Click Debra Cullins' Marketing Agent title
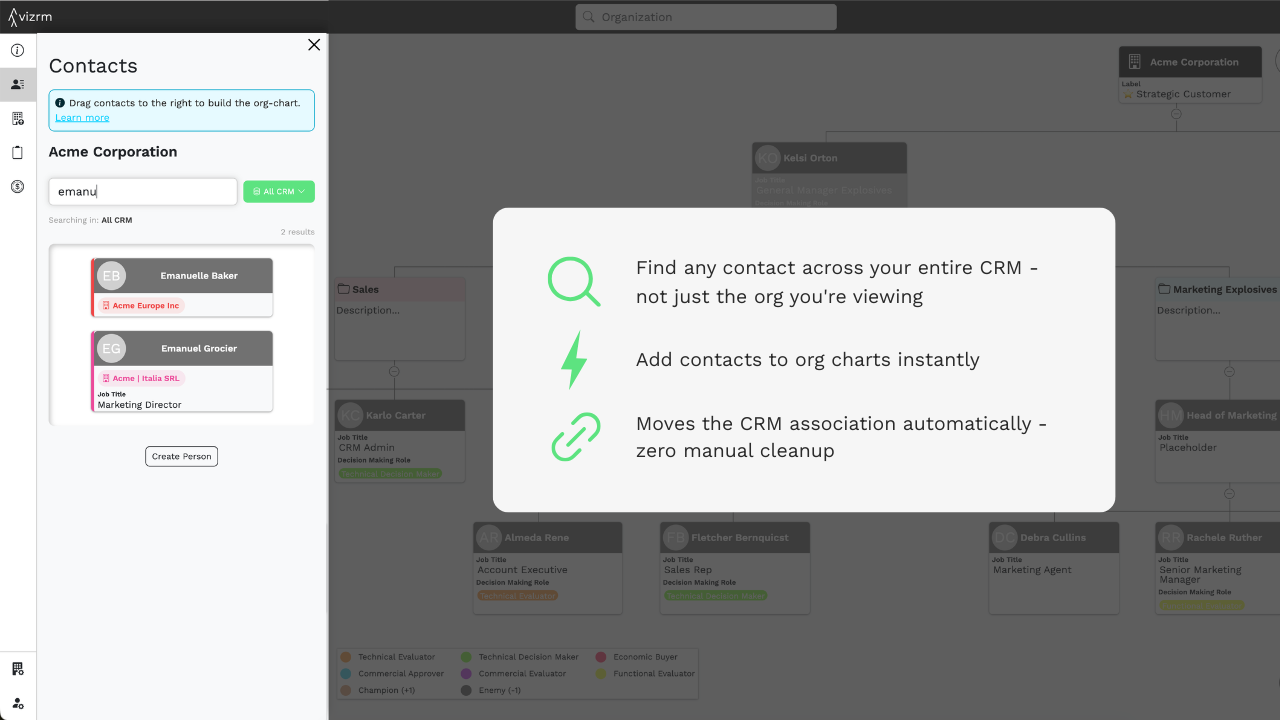Viewport: 1280px width, 720px height. click(x=1032, y=570)
